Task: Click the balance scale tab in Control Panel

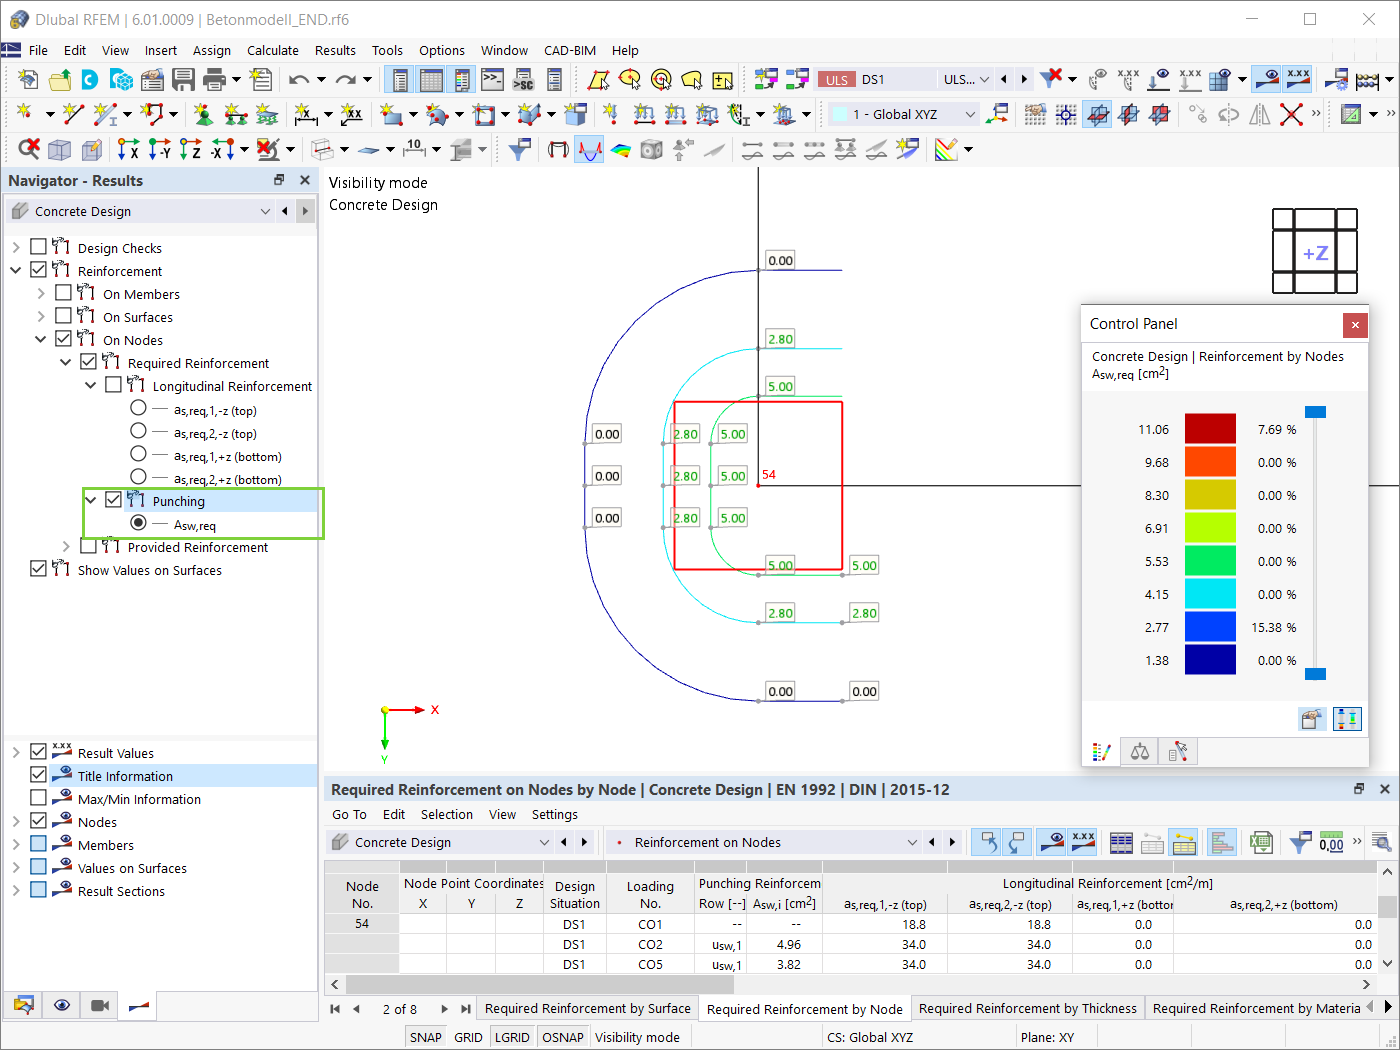Action: (1140, 752)
